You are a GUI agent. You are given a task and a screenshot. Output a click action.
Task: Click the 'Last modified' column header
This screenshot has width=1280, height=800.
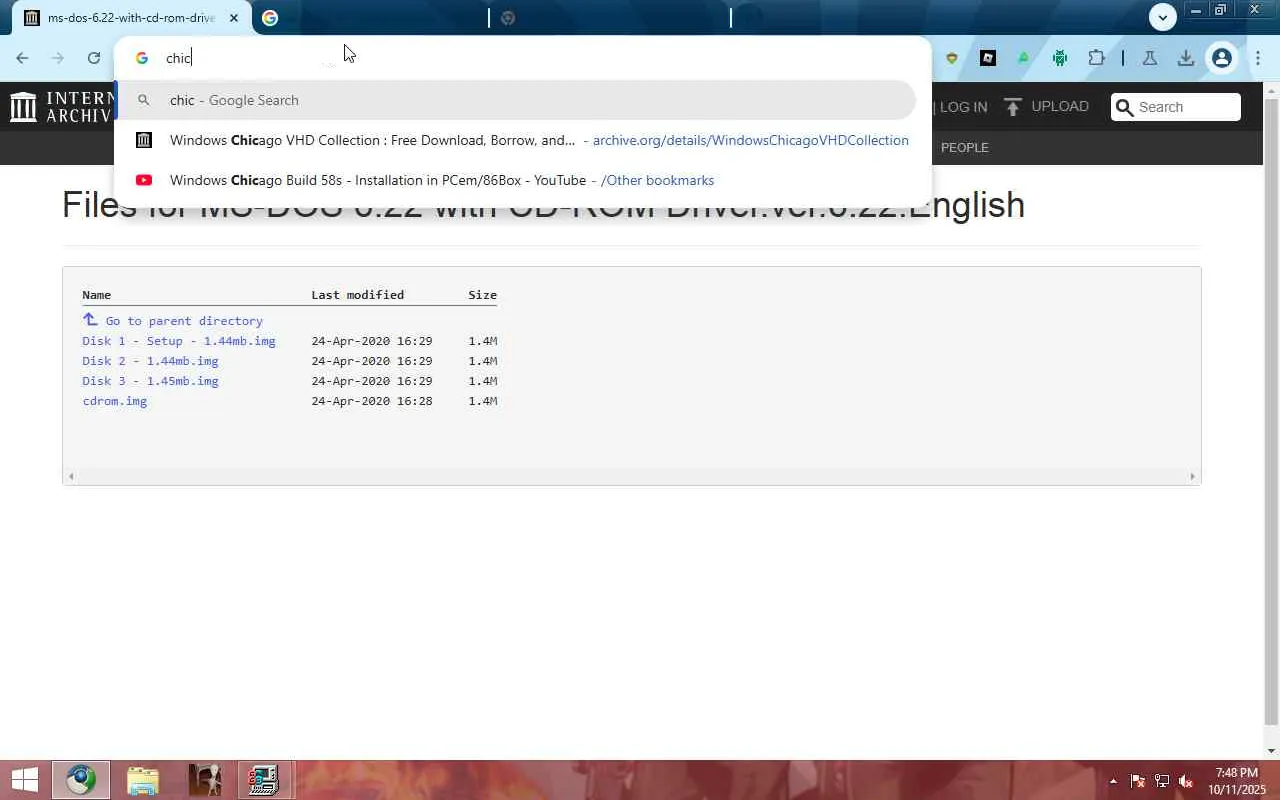357,295
